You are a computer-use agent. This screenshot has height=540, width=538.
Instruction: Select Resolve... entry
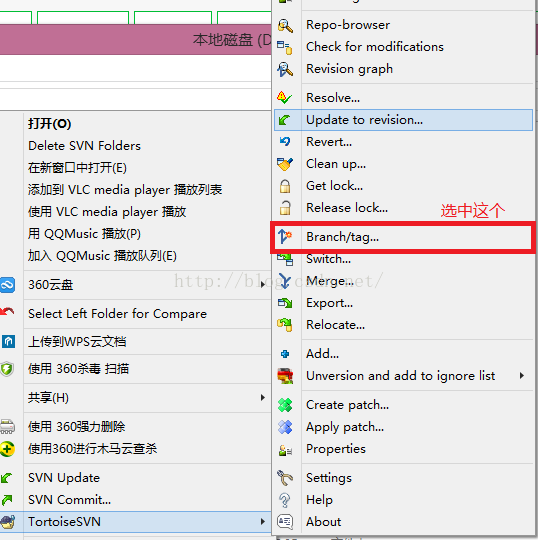click(333, 98)
